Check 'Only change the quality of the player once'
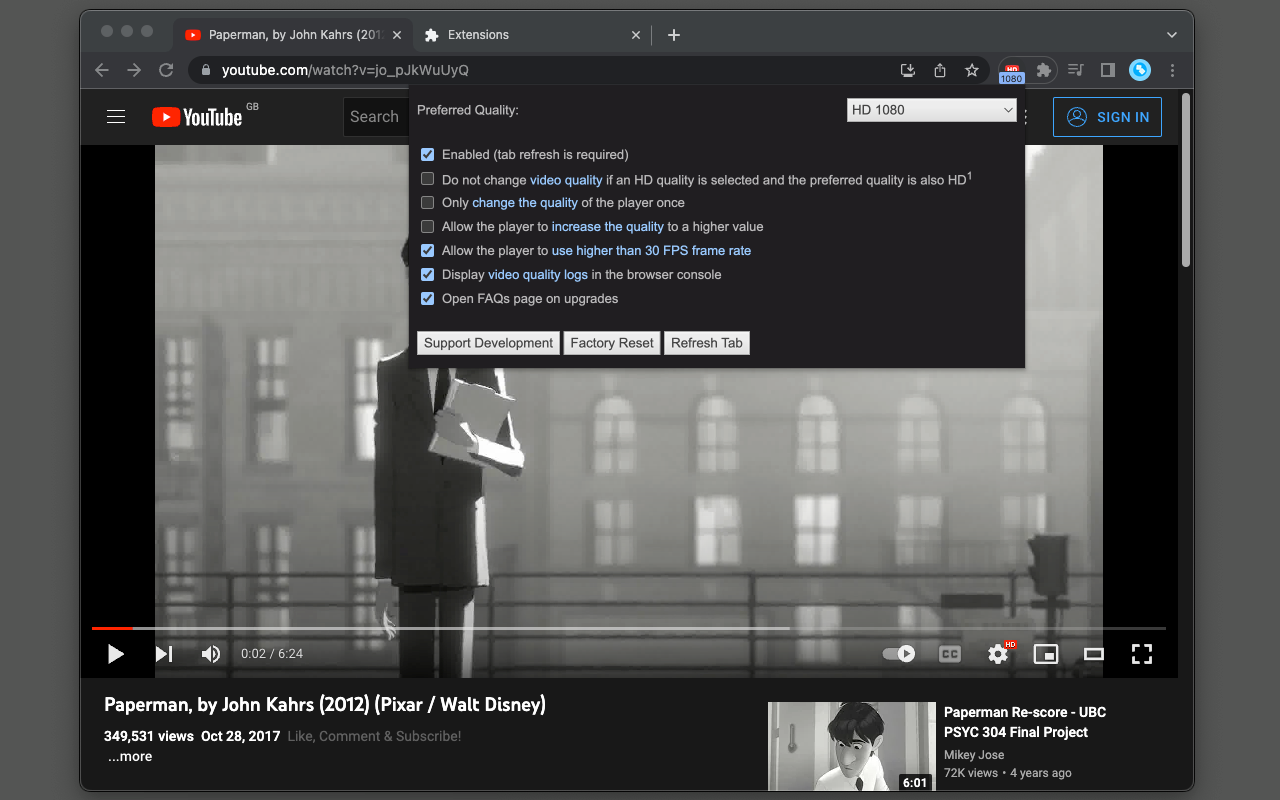 428,203
